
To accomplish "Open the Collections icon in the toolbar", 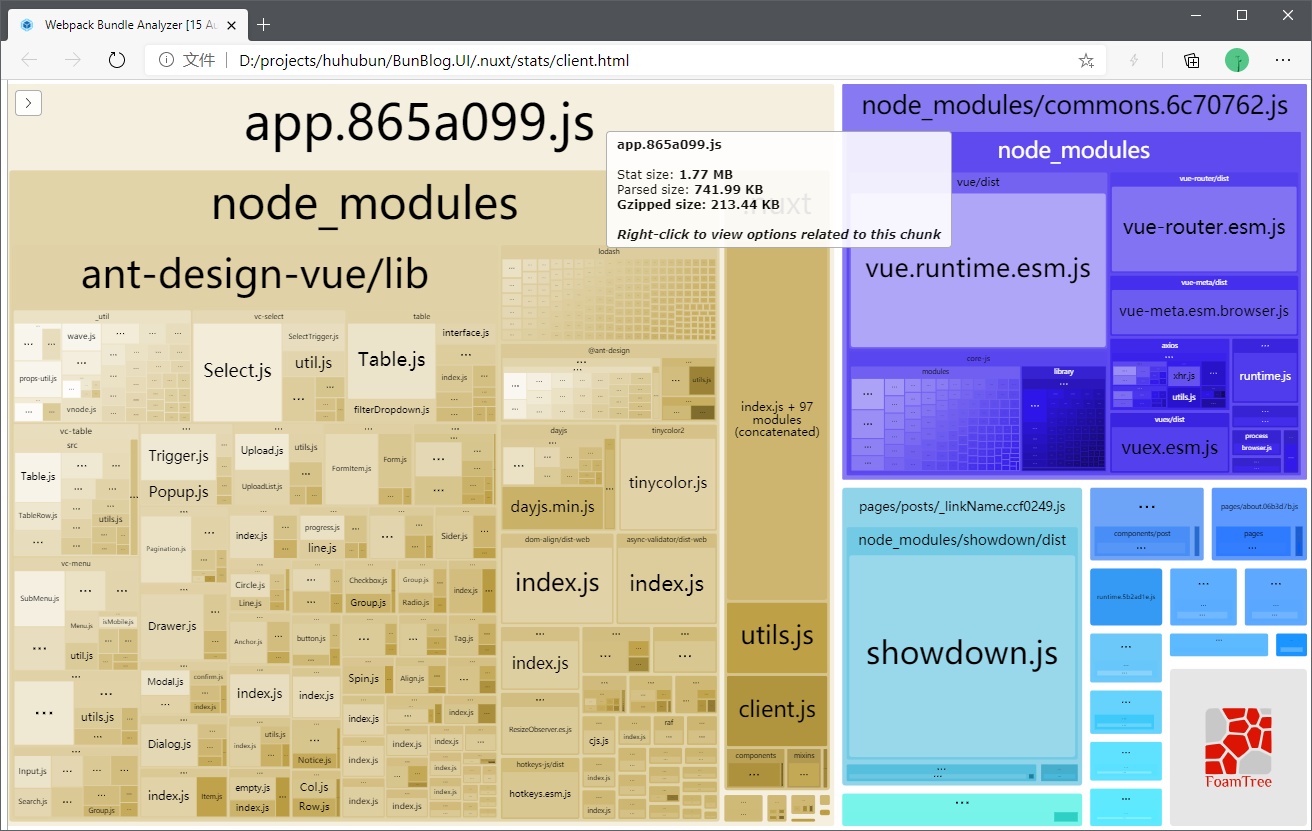I will pos(1191,60).
